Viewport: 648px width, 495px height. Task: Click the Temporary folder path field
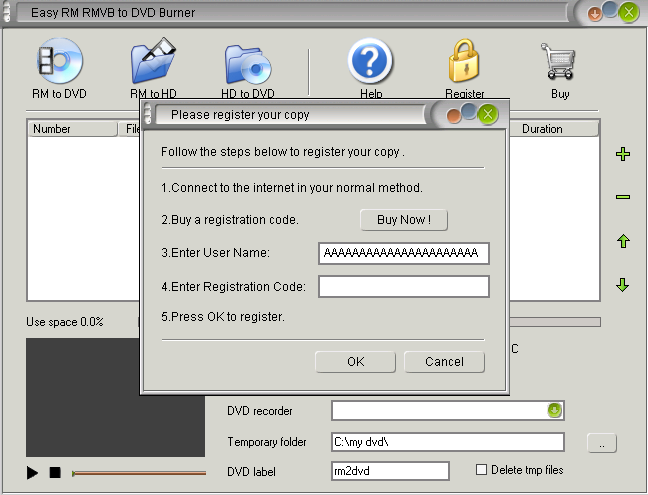point(448,442)
